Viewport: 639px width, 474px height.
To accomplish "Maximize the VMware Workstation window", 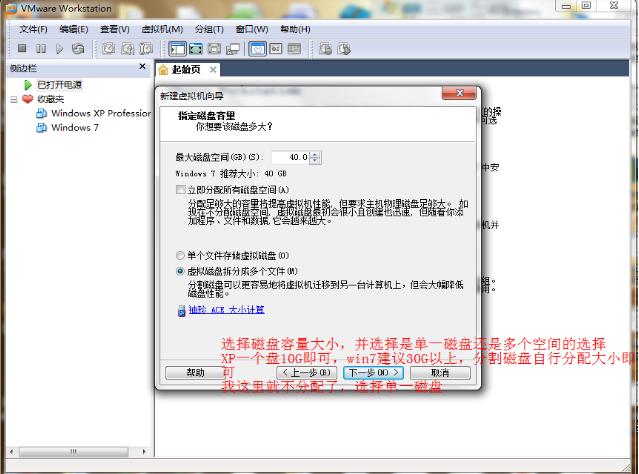I will (586, 5).
